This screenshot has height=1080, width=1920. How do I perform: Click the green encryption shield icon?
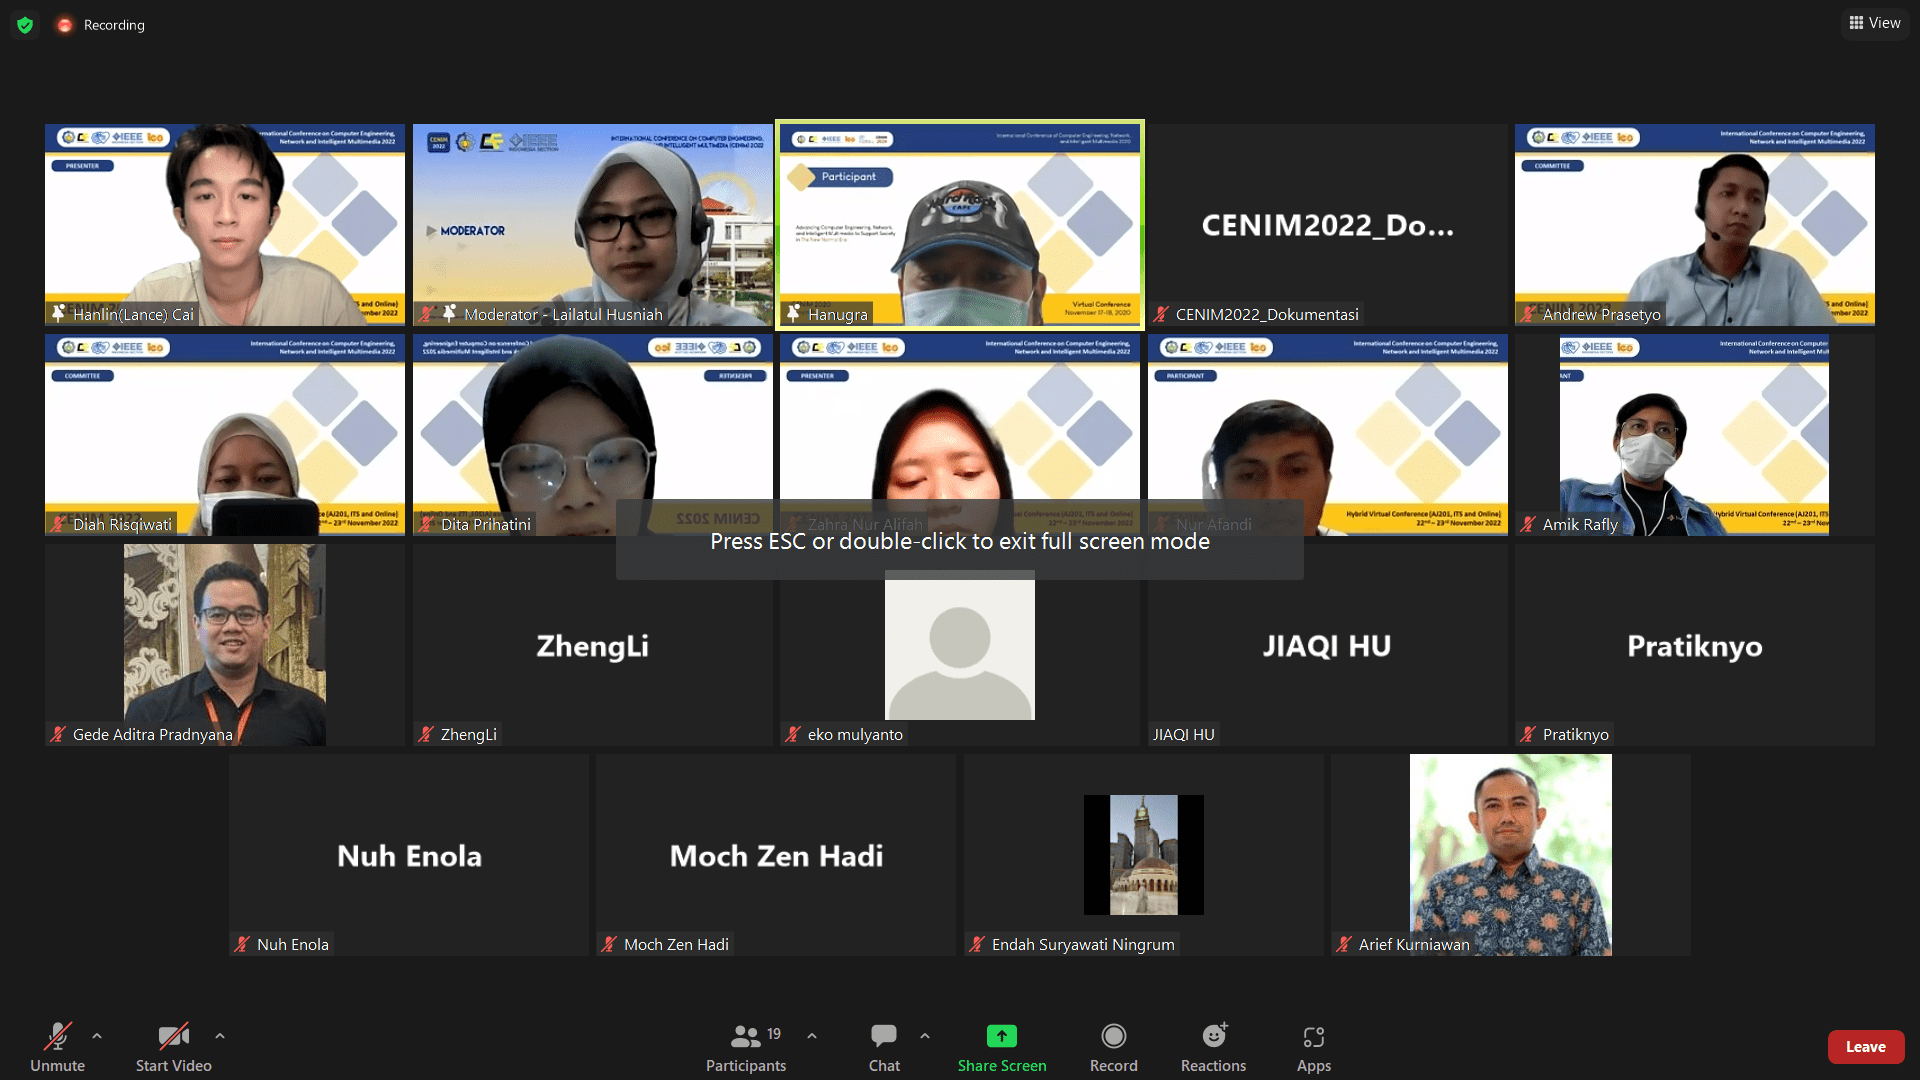click(x=25, y=25)
